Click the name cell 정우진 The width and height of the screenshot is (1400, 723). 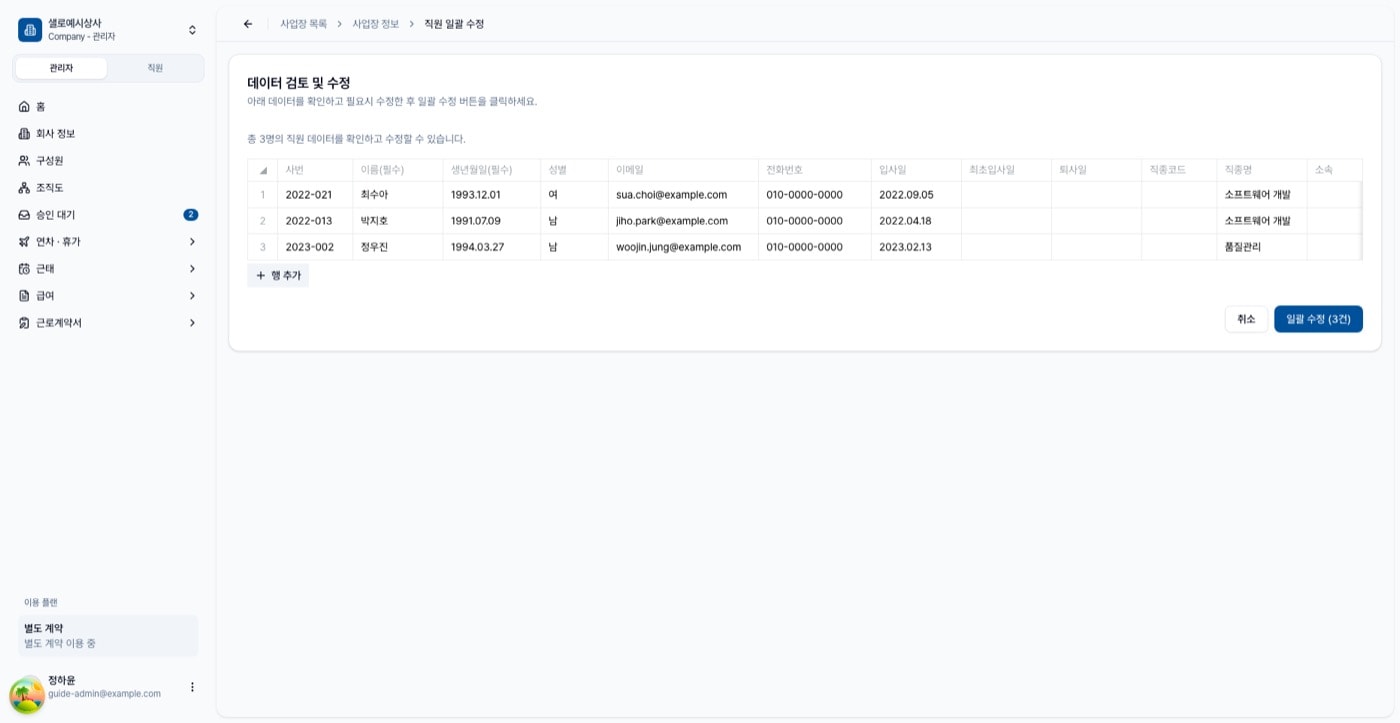(x=398, y=247)
